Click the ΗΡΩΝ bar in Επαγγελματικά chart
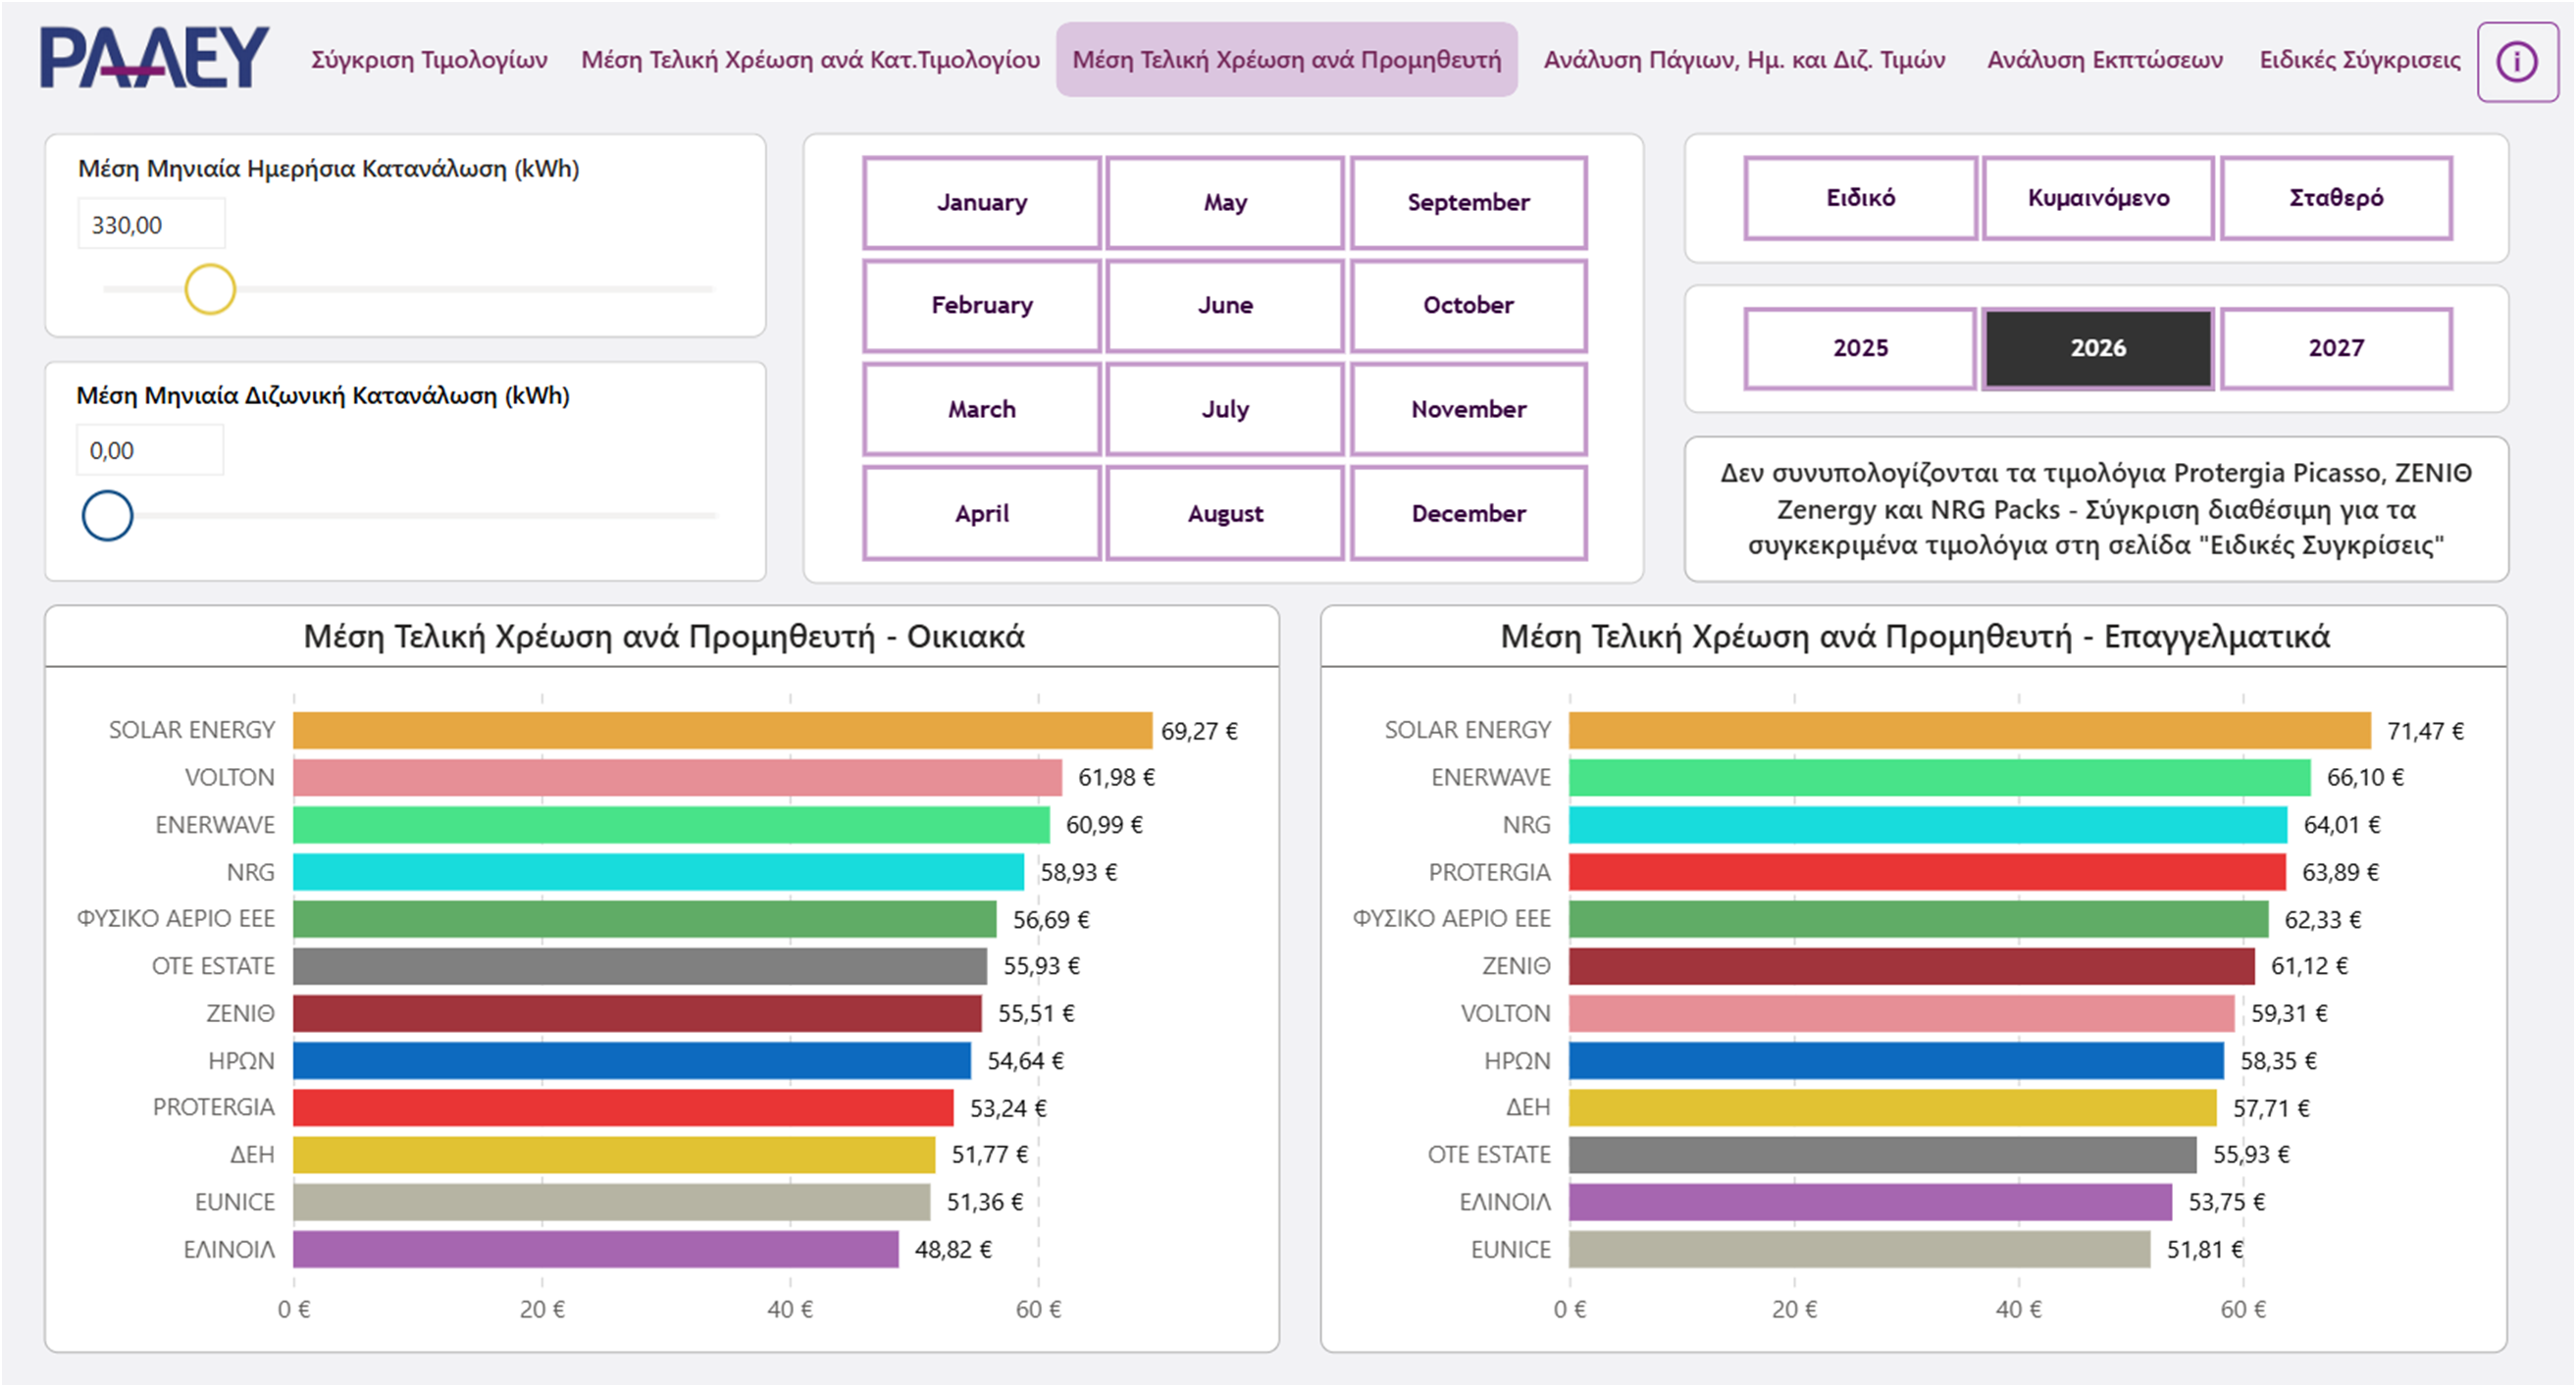This screenshot has width=2576, height=1387. [x=1896, y=1060]
